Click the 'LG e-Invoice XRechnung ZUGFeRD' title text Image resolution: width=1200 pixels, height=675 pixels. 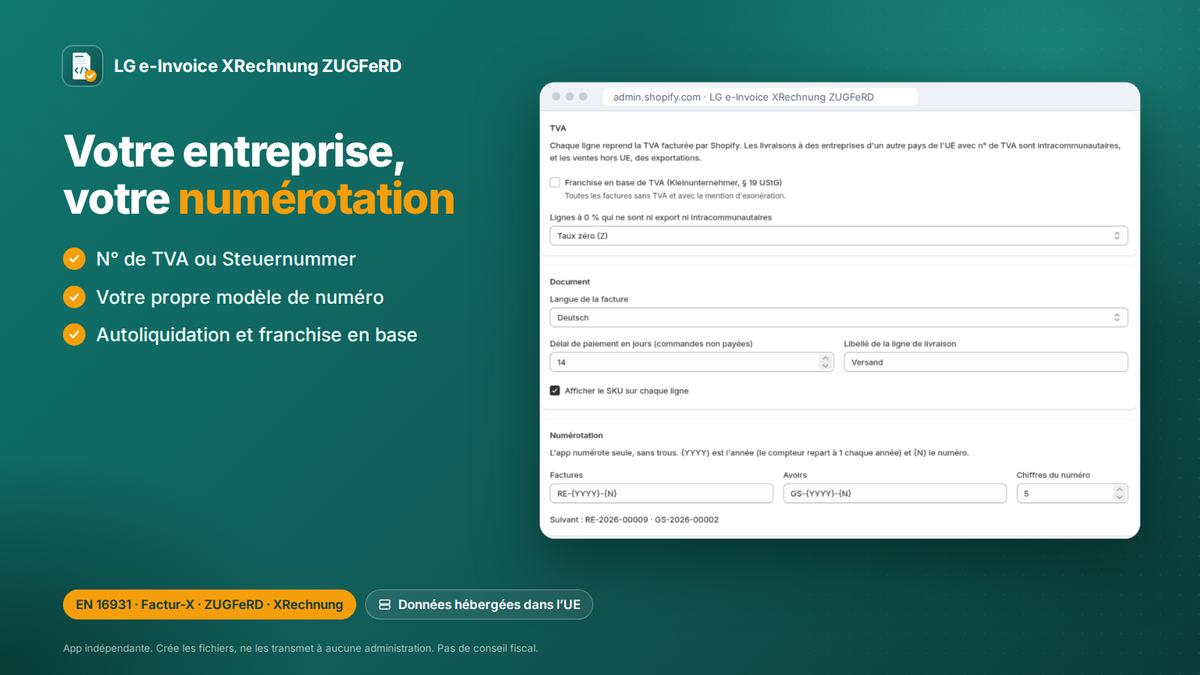[x=258, y=66]
